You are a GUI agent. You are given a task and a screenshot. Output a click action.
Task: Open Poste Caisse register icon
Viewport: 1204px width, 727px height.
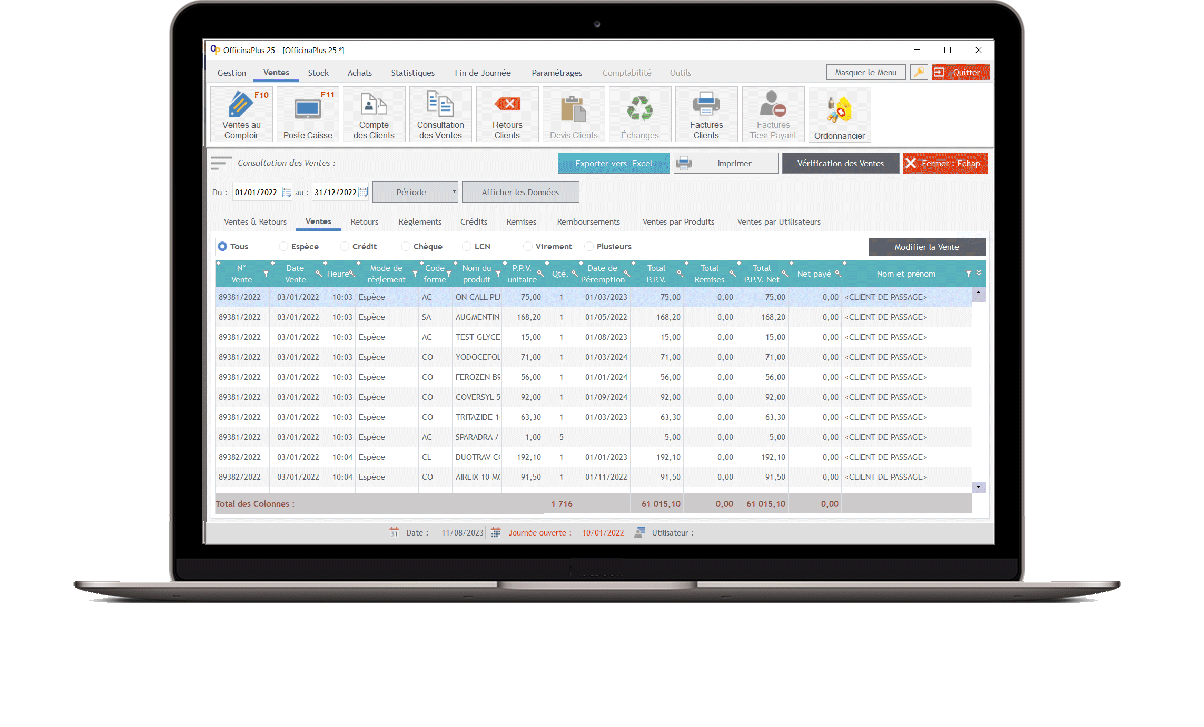point(307,114)
